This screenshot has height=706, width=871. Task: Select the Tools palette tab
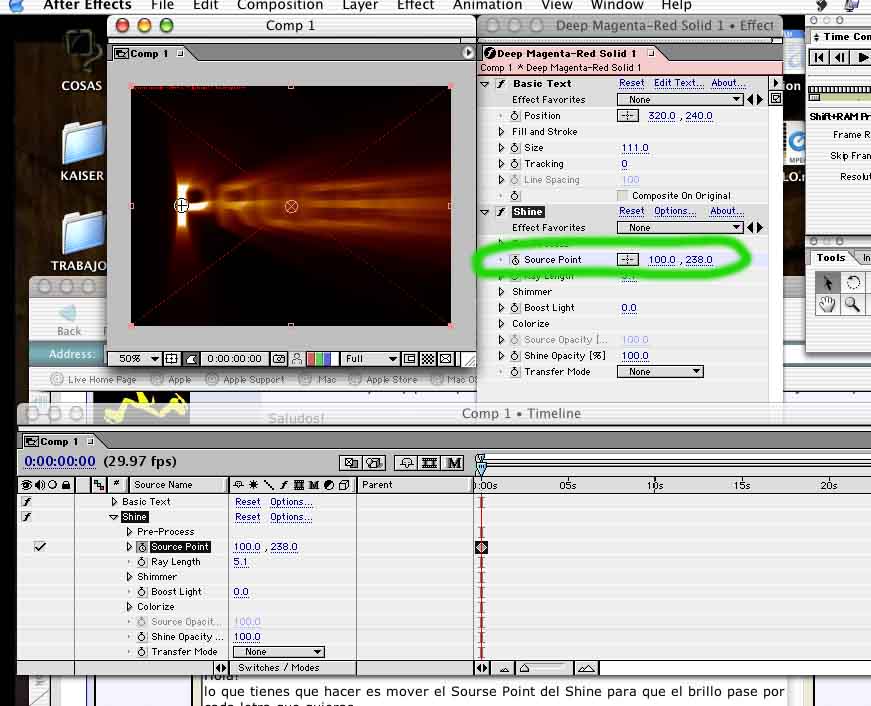830,258
